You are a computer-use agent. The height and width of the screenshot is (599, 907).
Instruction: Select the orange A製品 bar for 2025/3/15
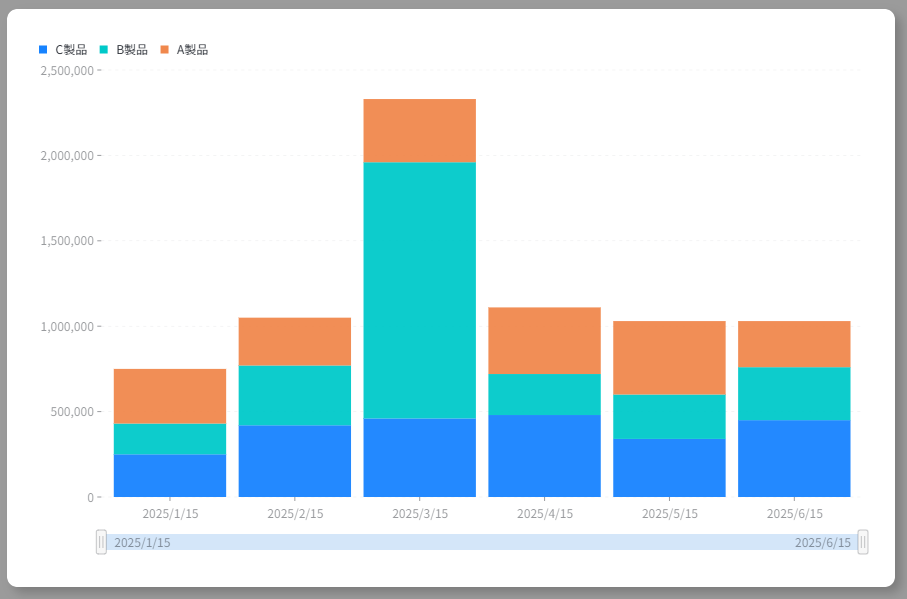[x=419, y=130]
